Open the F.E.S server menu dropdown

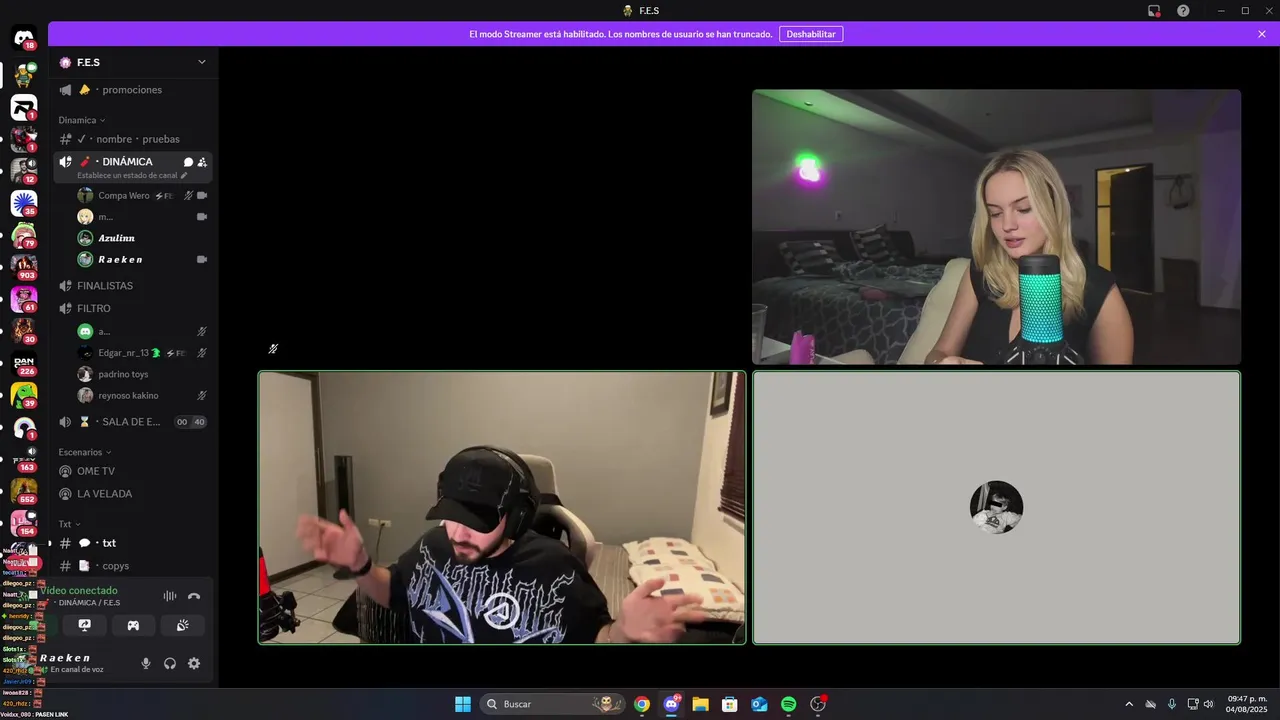[201, 62]
